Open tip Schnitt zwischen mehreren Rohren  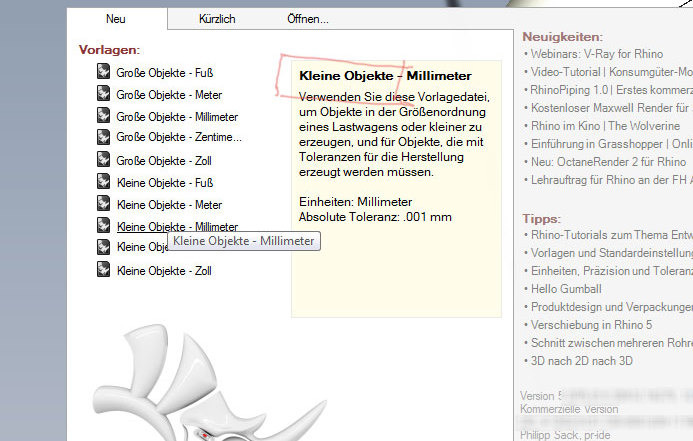click(611, 343)
